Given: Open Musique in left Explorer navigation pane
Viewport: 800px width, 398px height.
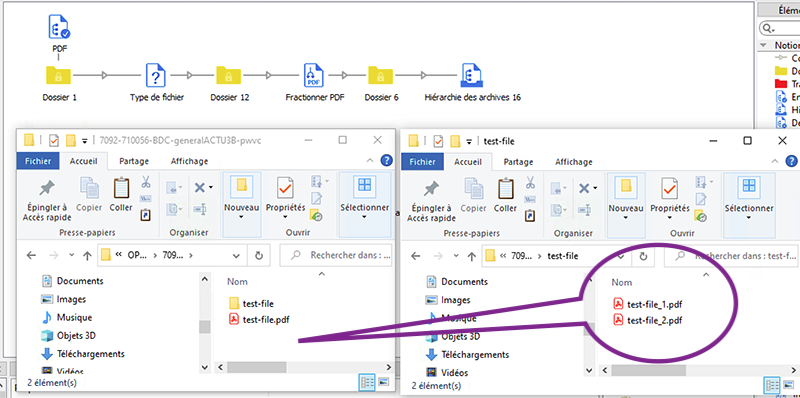Looking at the screenshot, I should pyautogui.click(x=67, y=317).
